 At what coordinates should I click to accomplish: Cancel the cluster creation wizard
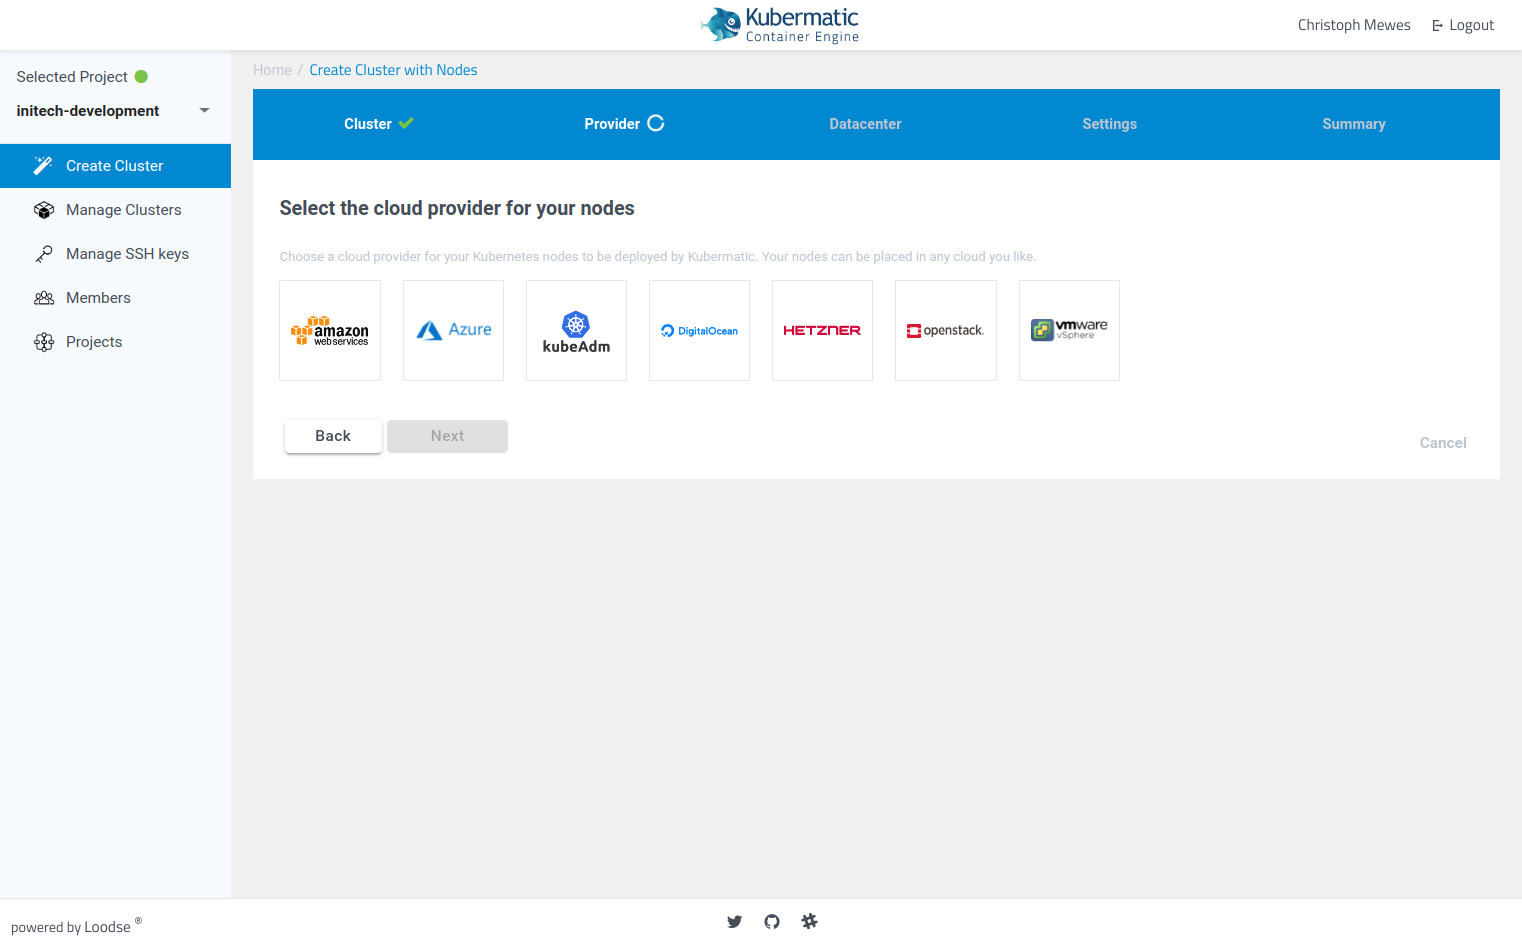1443,443
